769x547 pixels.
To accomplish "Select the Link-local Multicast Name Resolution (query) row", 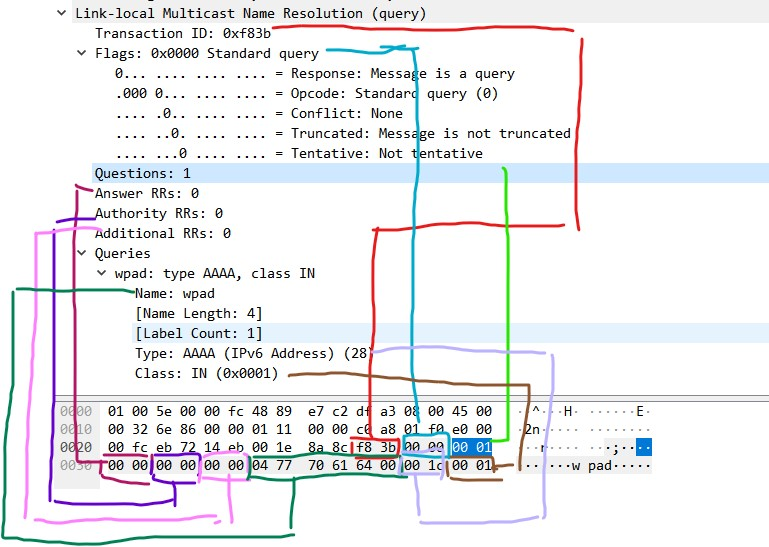I will tap(251, 13).
